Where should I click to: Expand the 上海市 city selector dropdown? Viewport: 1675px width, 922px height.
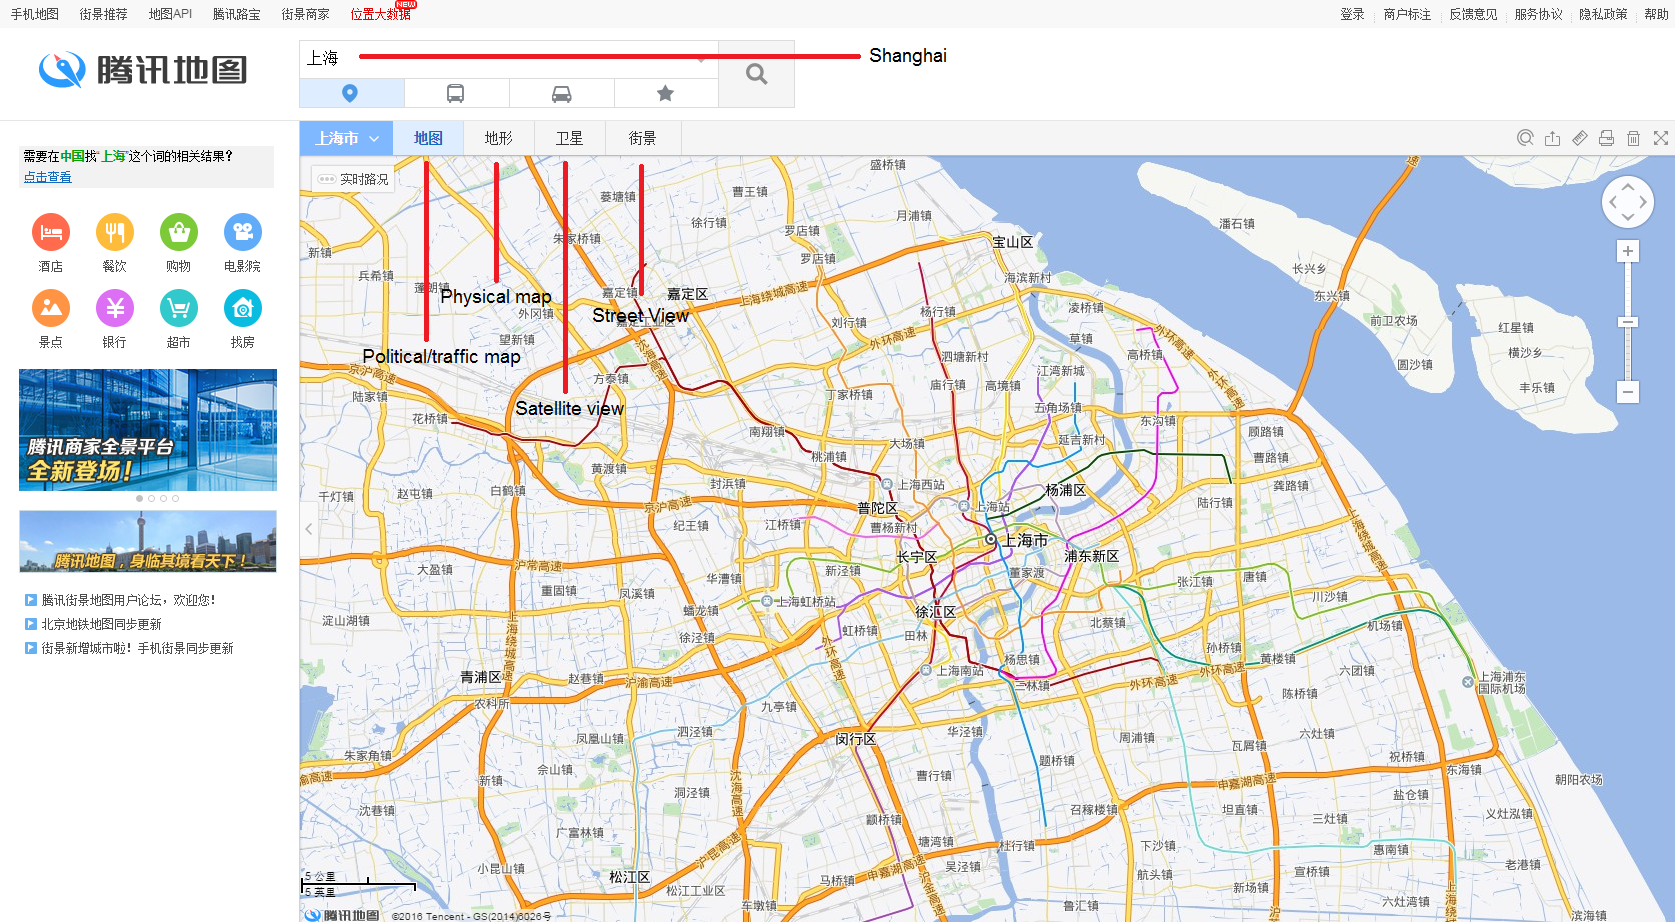(347, 138)
